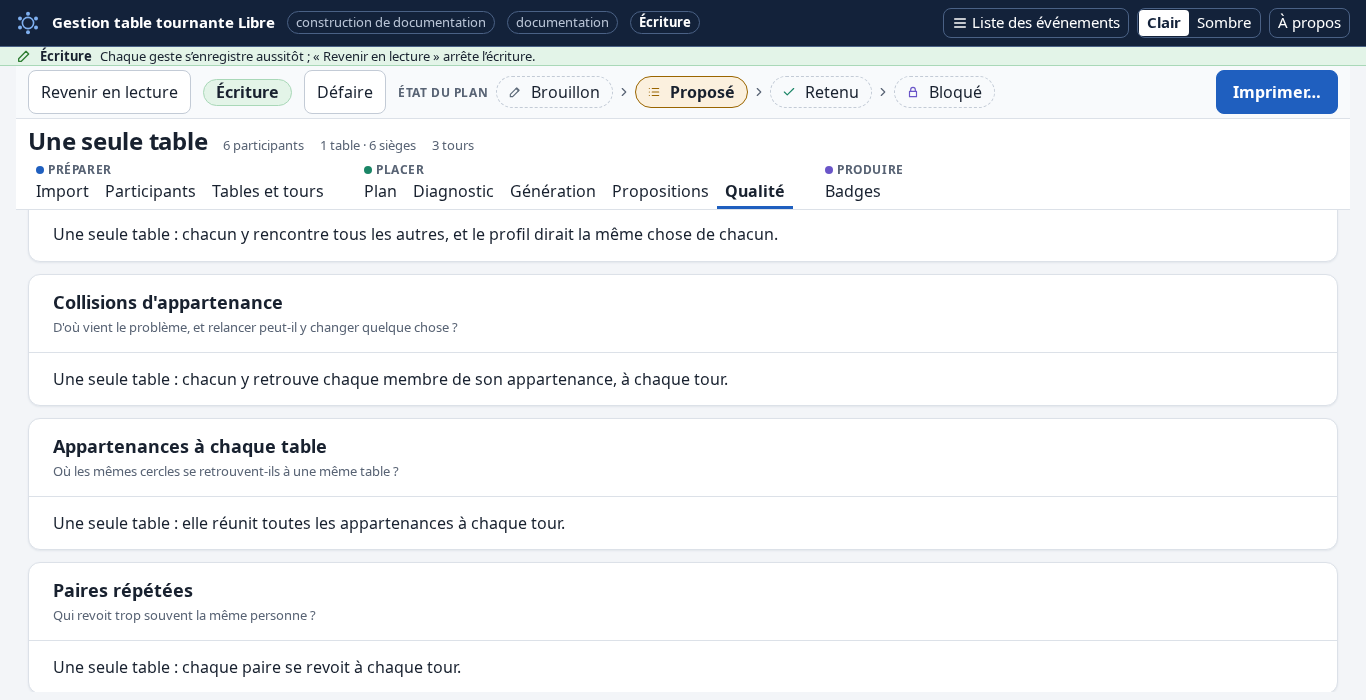Open the Génération tab
This screenshot has height=700, width=1366.
click(553, 191)
